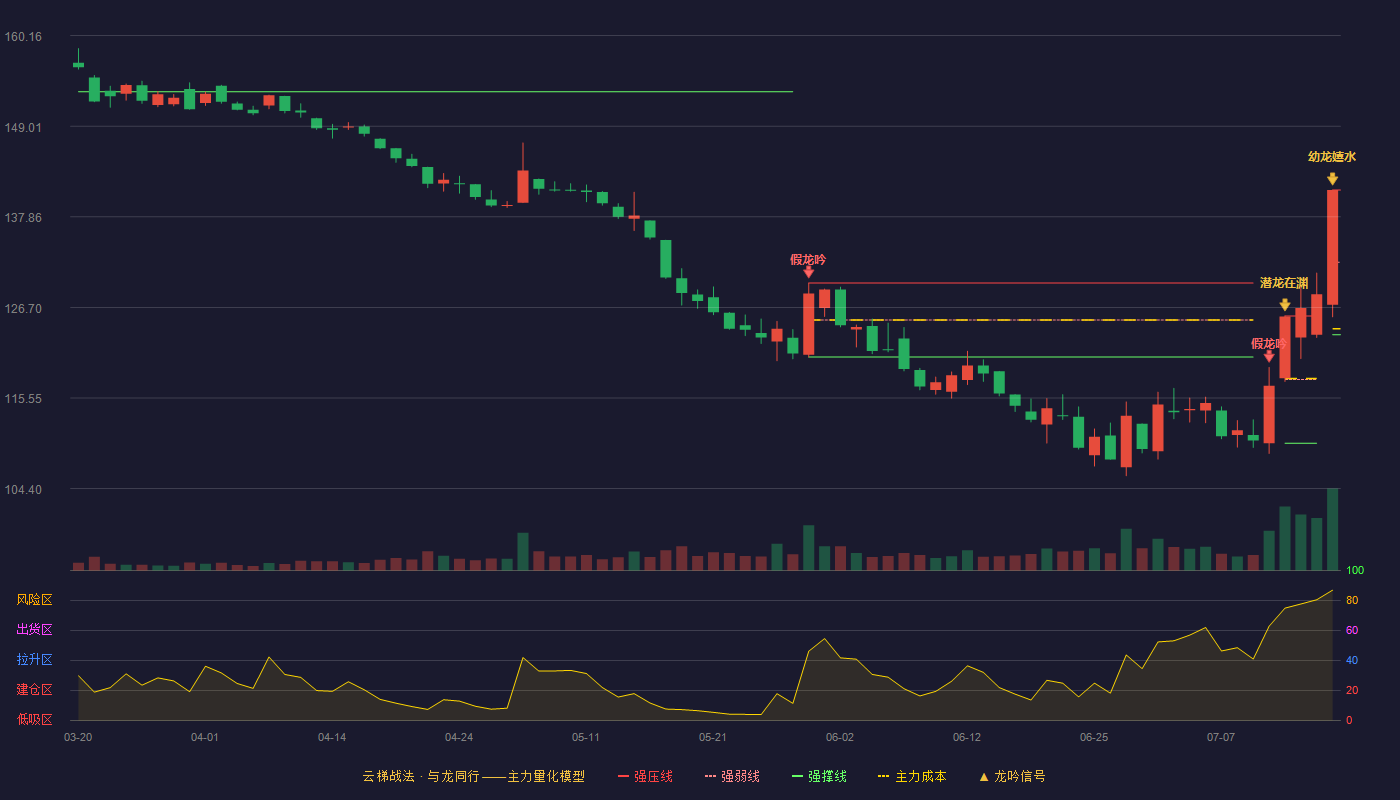Click the yellow 80 indicator axis value
This screenshot has width=1400, height=800.
point(1352,600)
